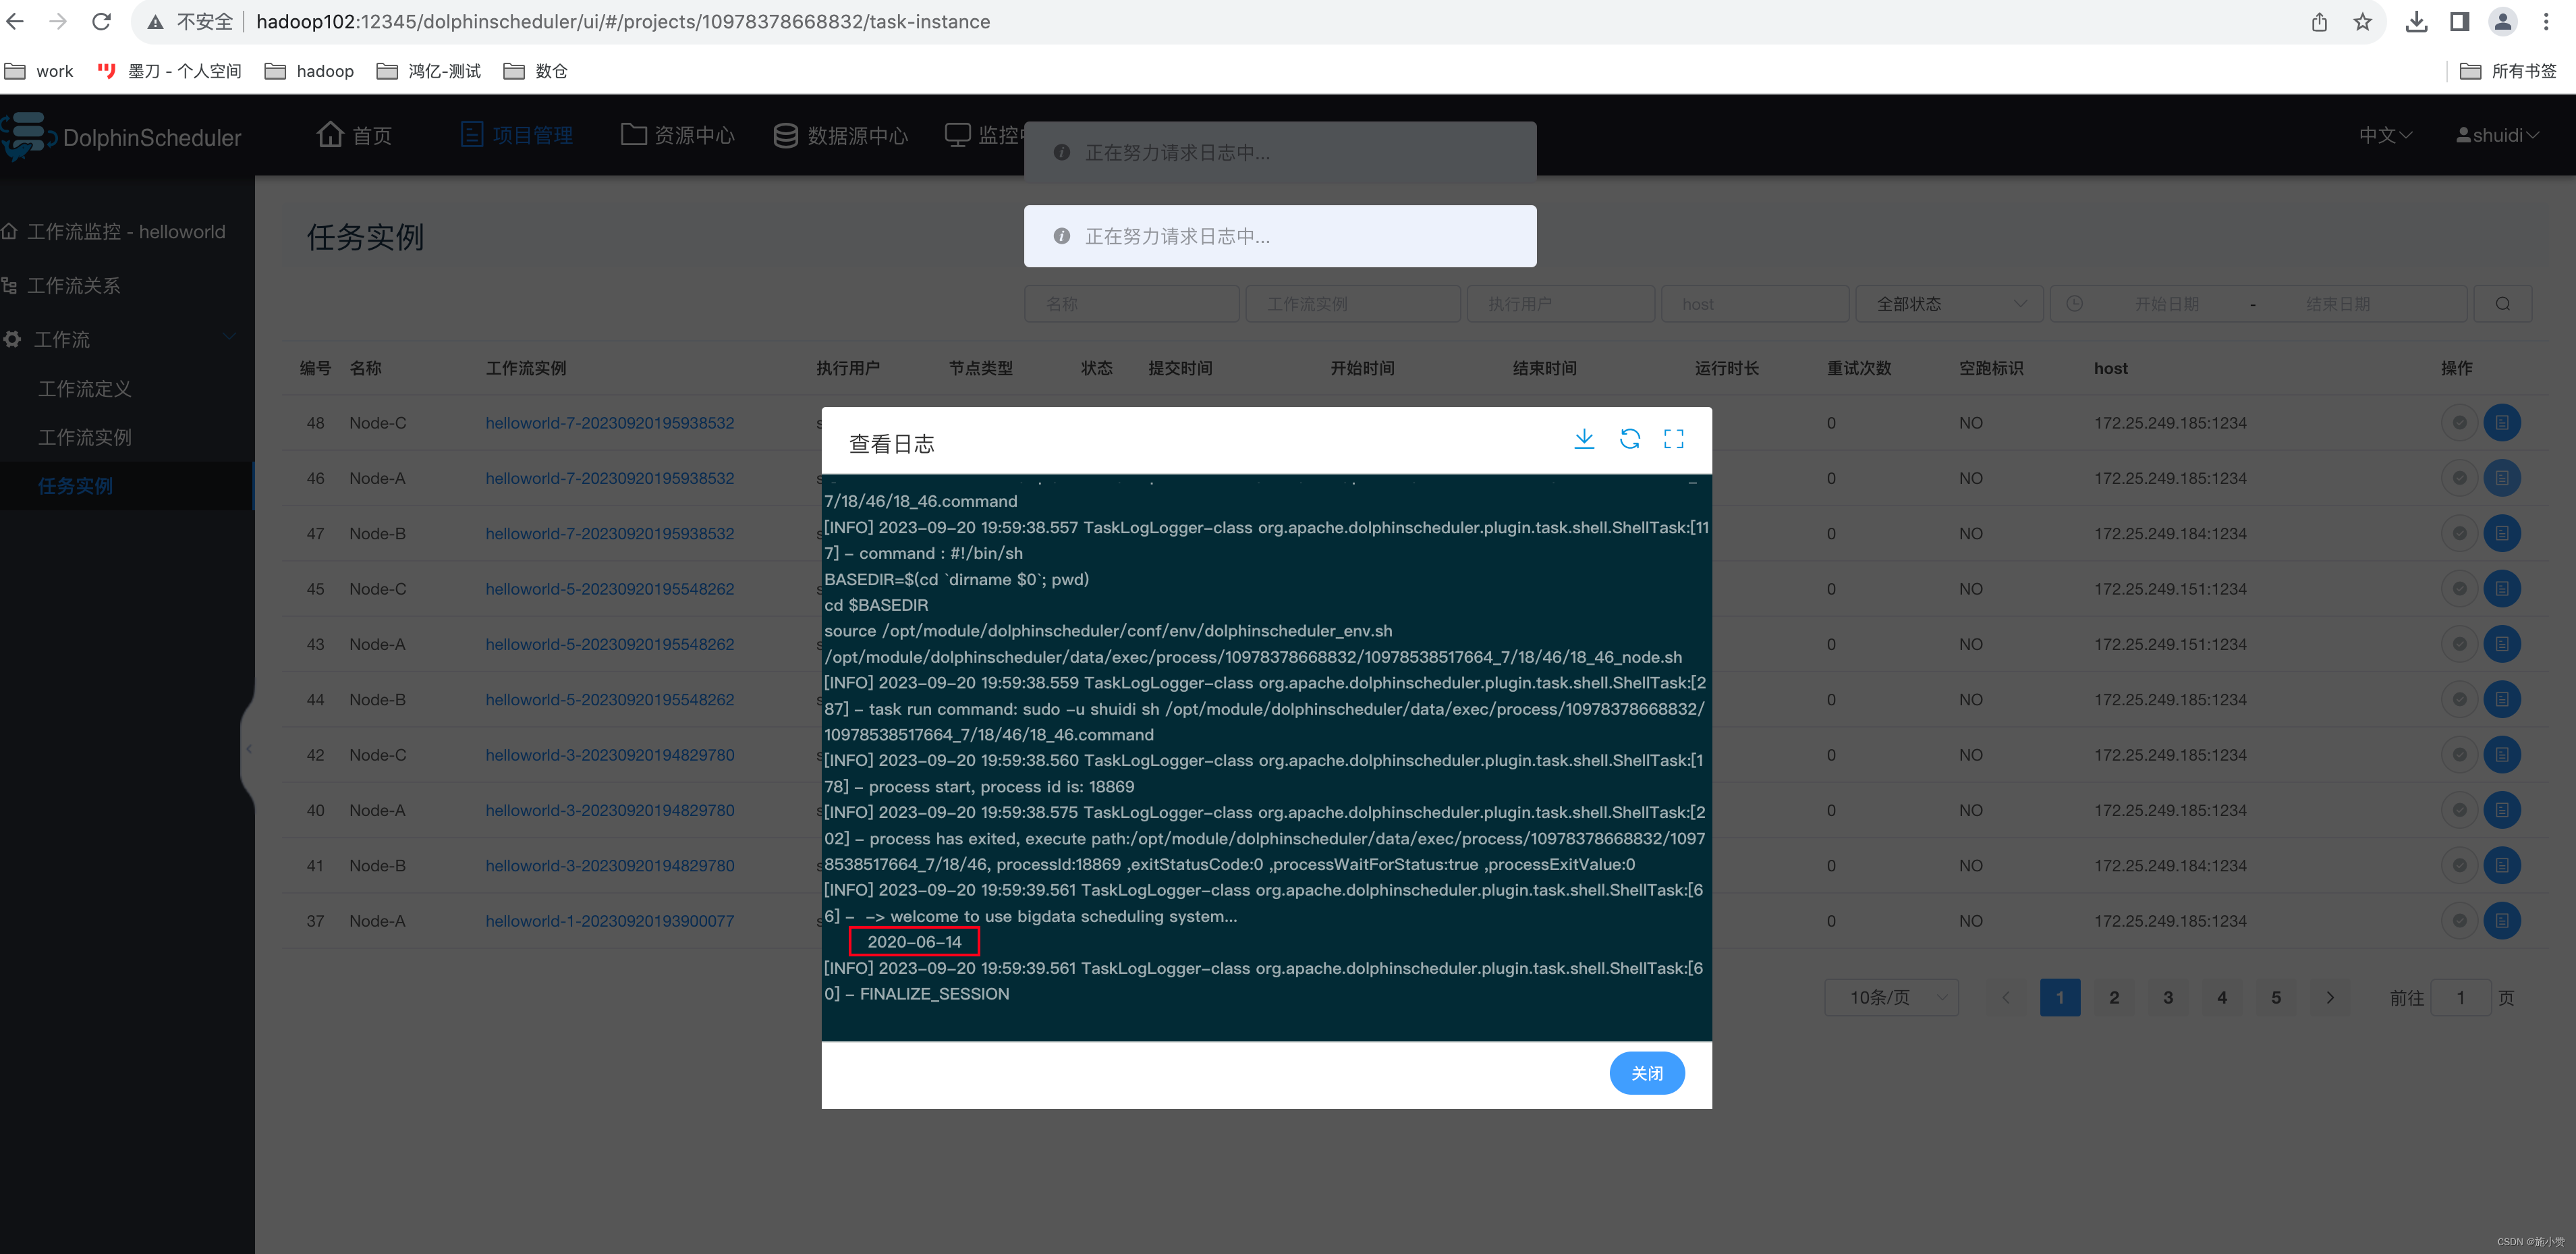The height and width of the screenshot is (1254, 2576).
Task: Refresh the log content in dialog
Action: click(1629, 439)
